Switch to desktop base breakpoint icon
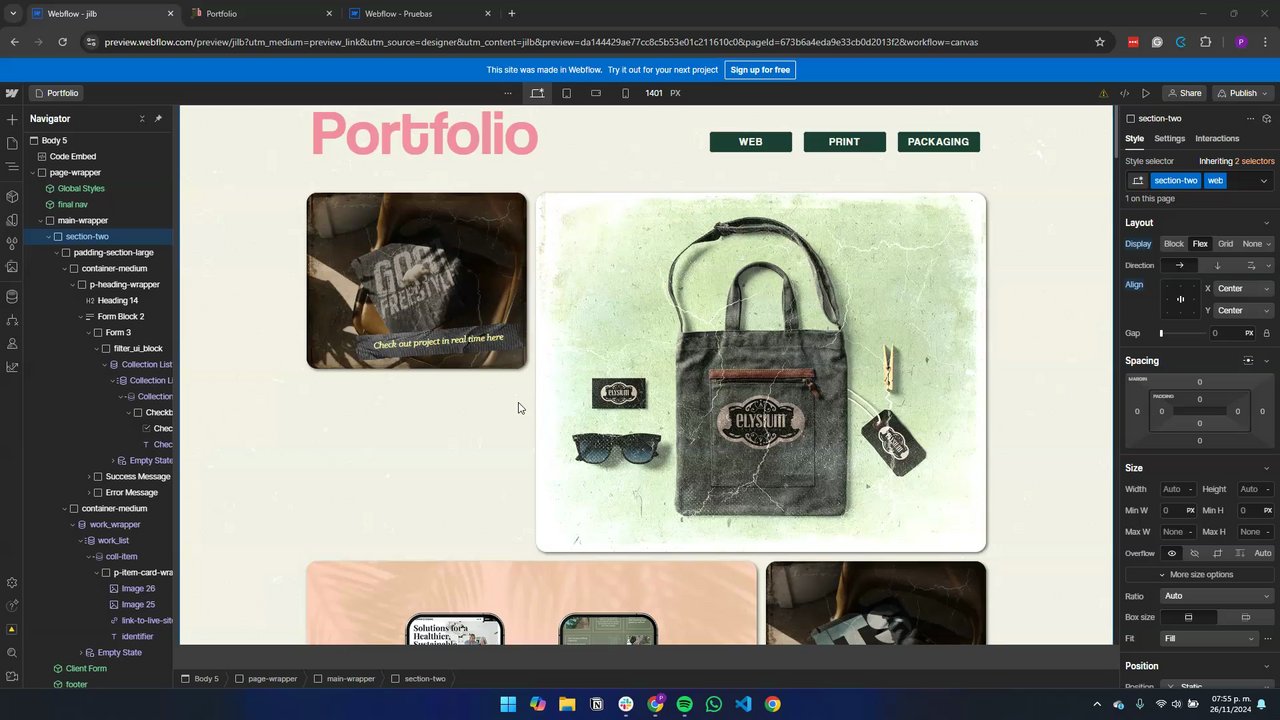Image resolution: width=1280 pixels, height=720 pixels. click(x=537, y=93)
